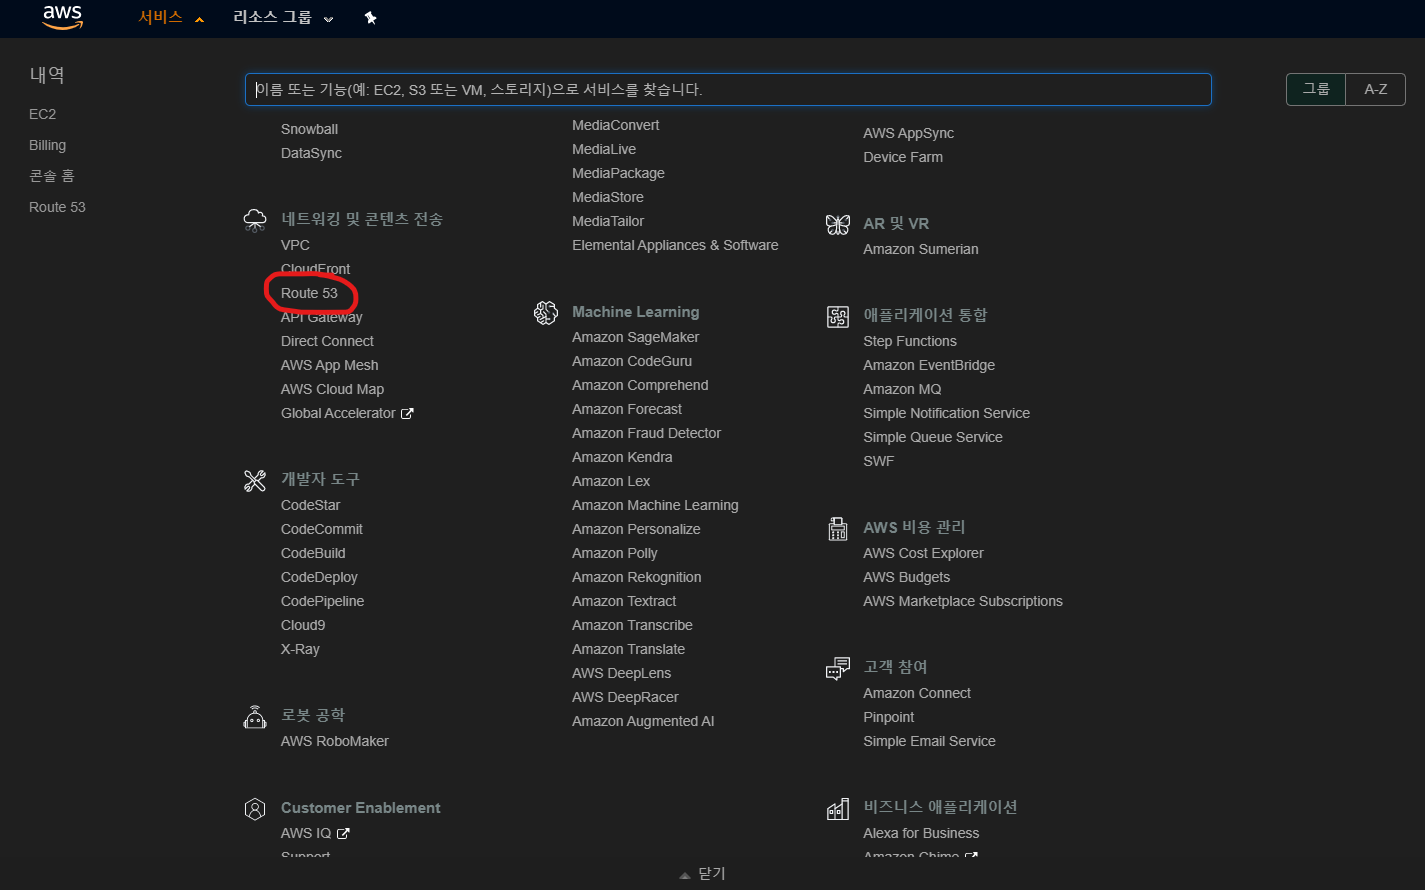
Task: Open AWS App Mesh
Action: [x=330, y=365]
